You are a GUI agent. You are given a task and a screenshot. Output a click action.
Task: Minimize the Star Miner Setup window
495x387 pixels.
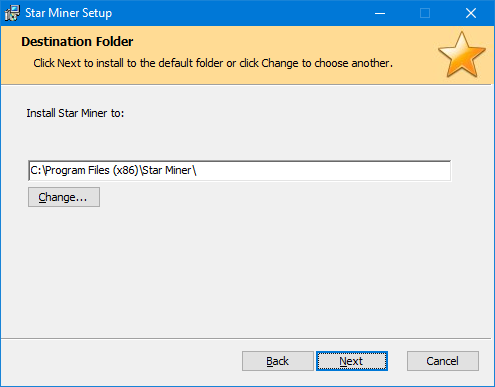click(x=380, y=13)
